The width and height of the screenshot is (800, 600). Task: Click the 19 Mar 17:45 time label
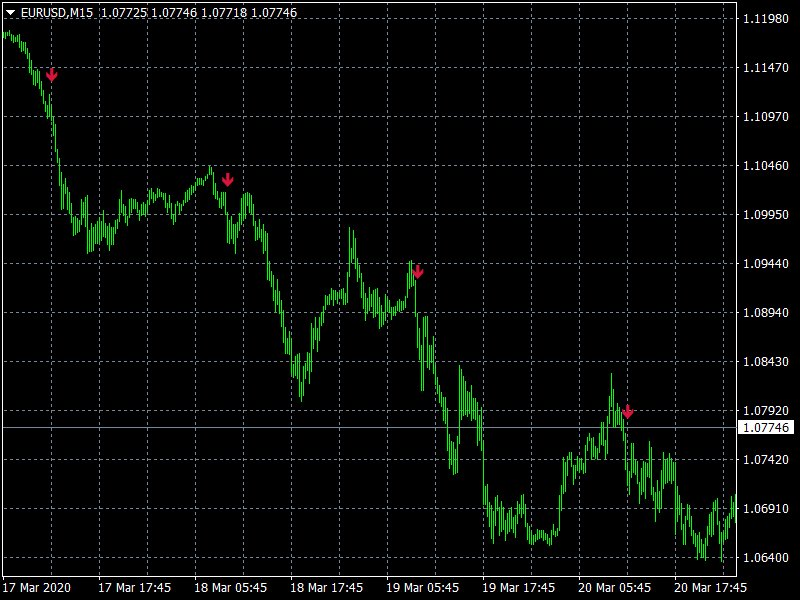(x=518, y=588)
